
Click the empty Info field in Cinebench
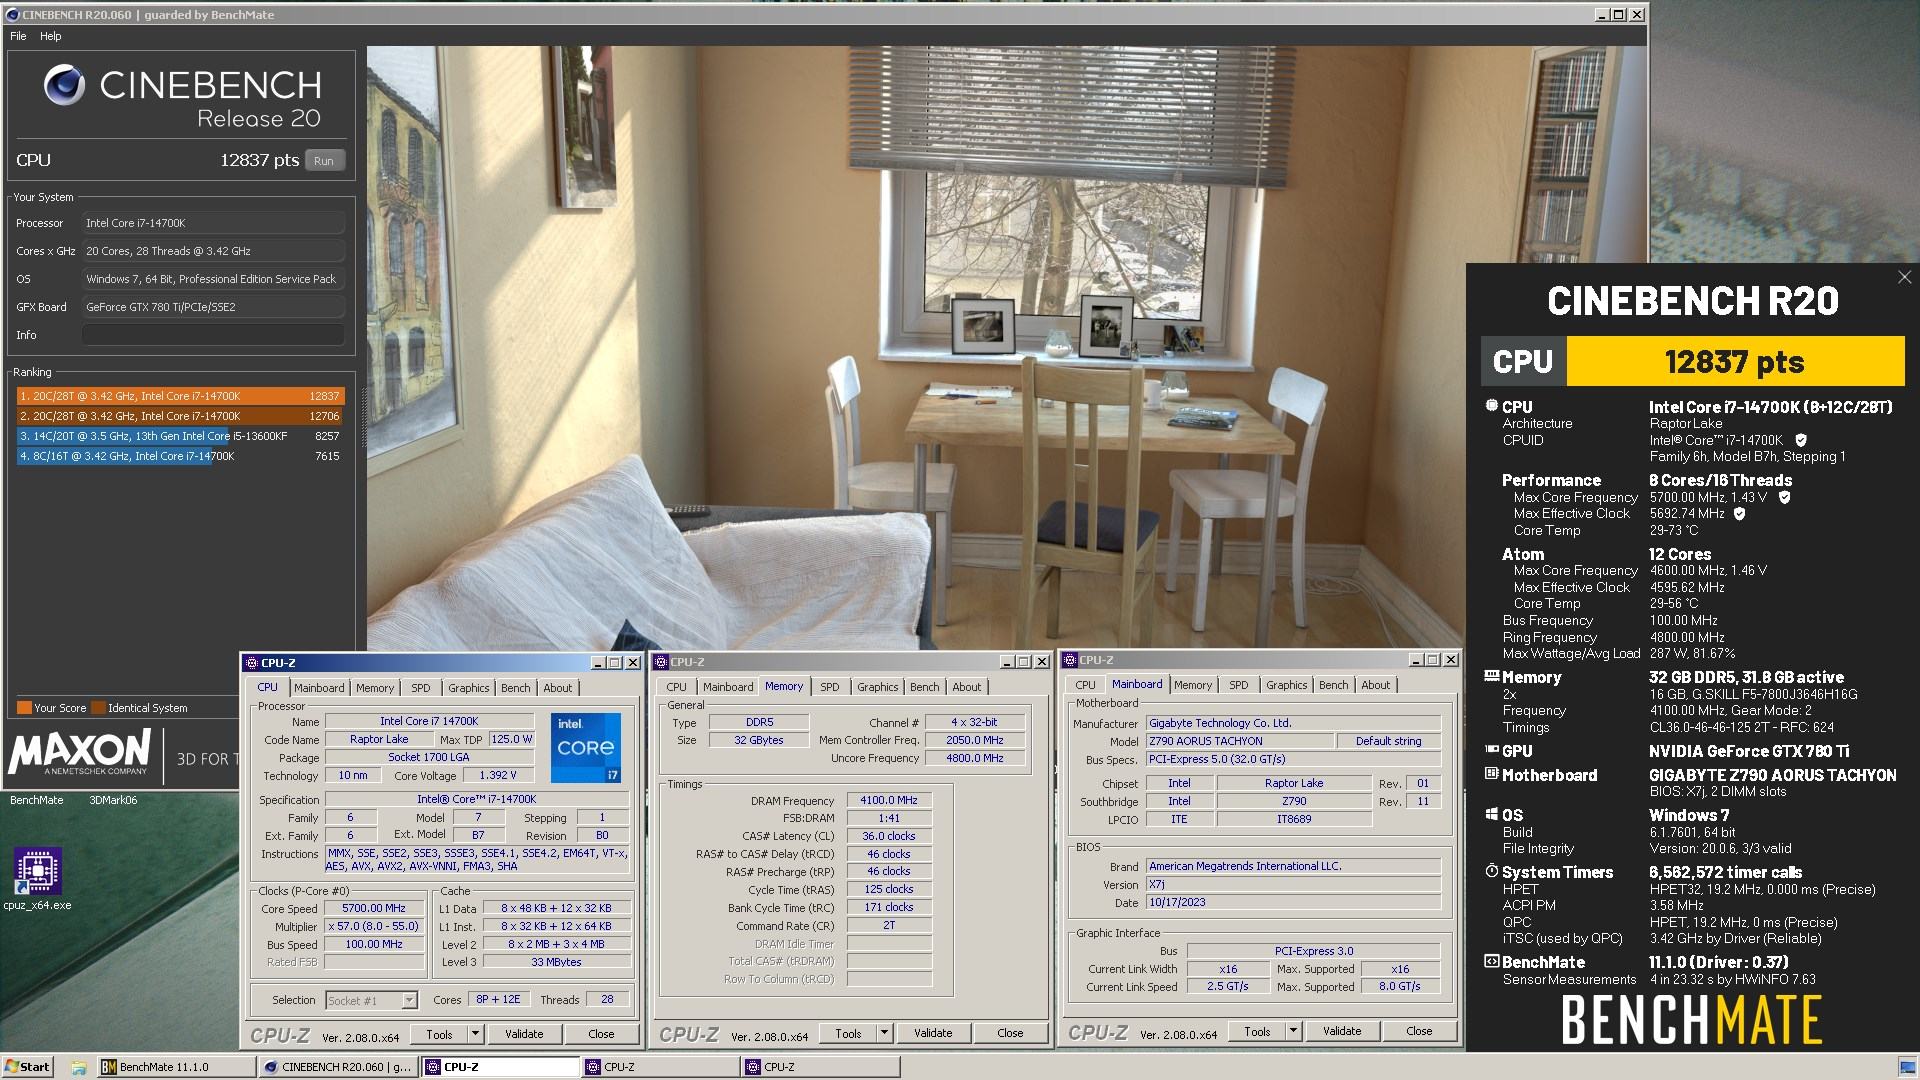click(x=213, y=335)
